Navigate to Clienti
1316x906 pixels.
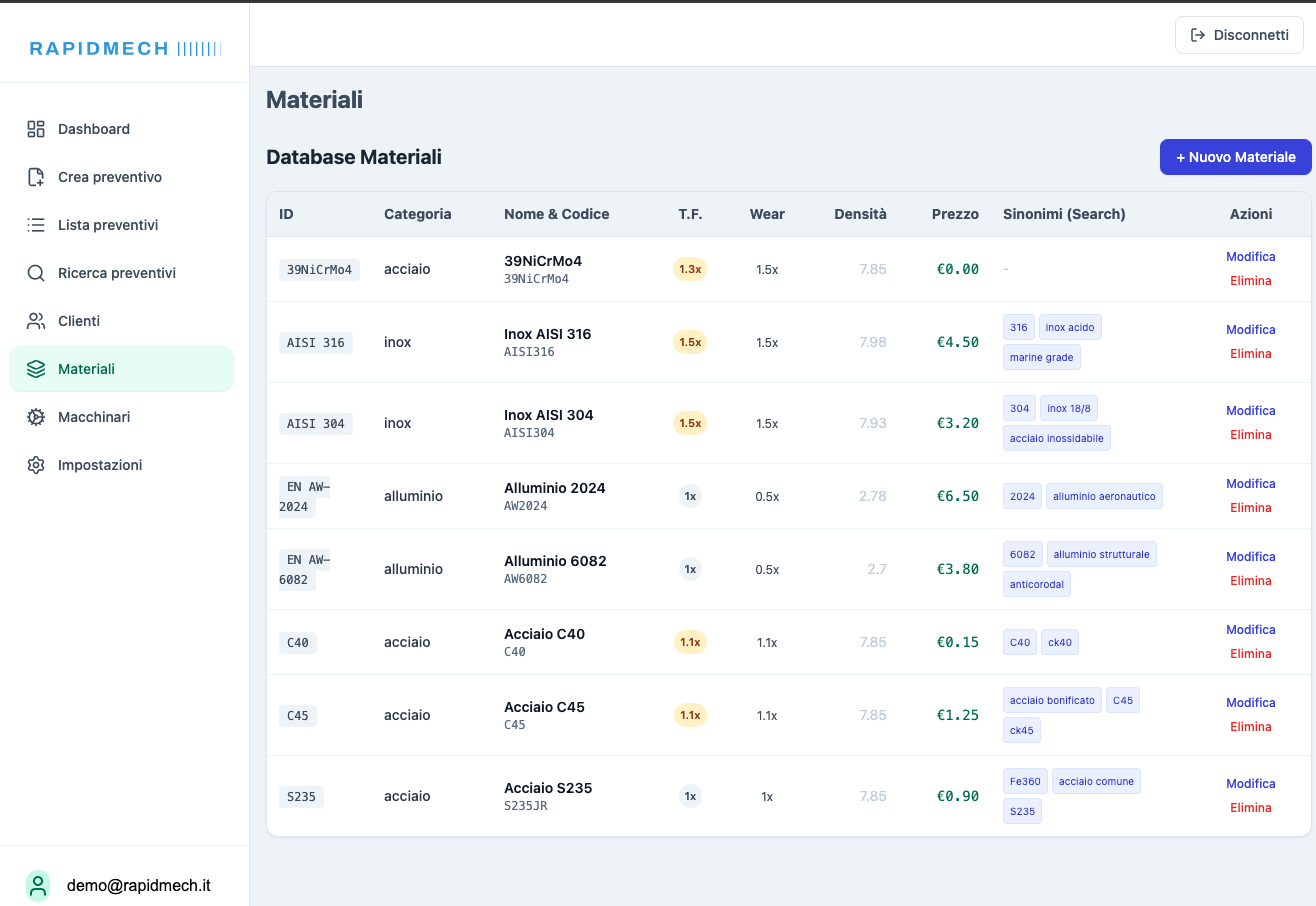click(x=121, y=321)
